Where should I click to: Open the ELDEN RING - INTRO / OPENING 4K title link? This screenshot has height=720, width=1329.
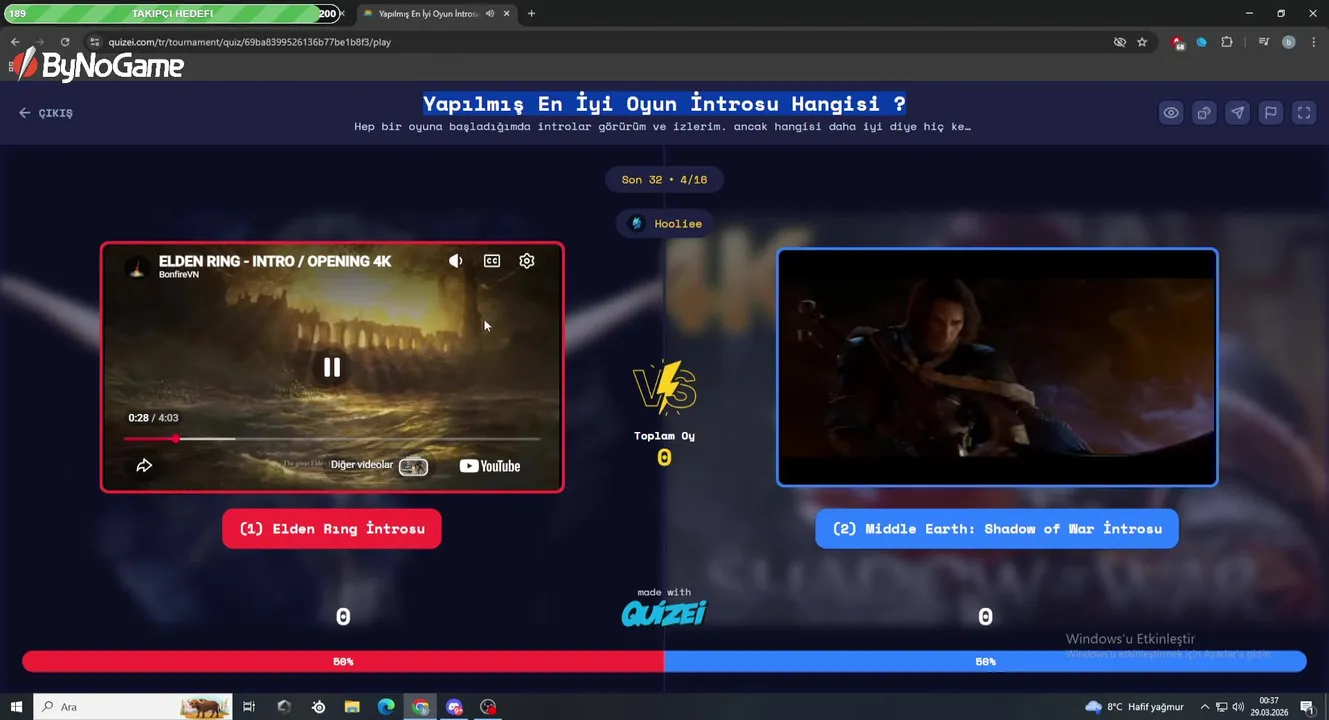point(275,261)
